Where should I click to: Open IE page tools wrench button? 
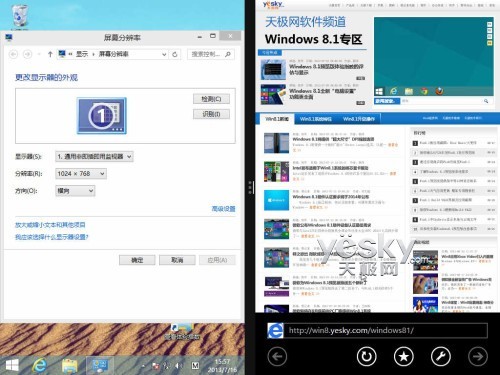(441, 357)
